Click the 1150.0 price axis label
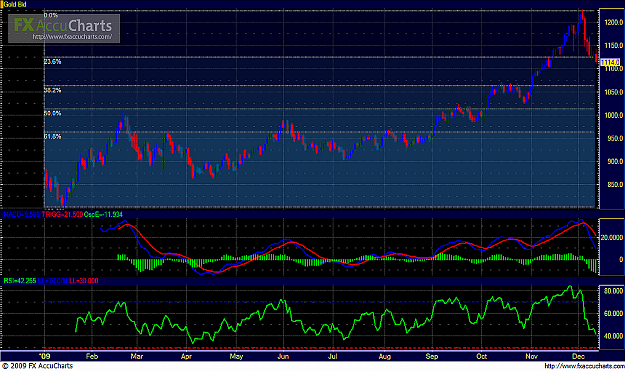Image resolution: width=625 pixels, height=371 pixels. point(613,46)
